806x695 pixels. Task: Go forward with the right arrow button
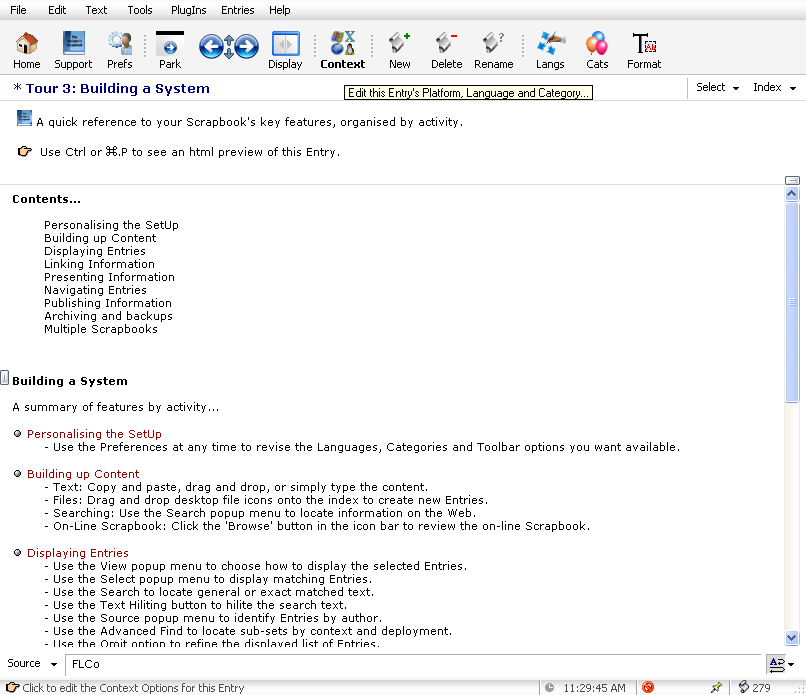click(247, 47)
